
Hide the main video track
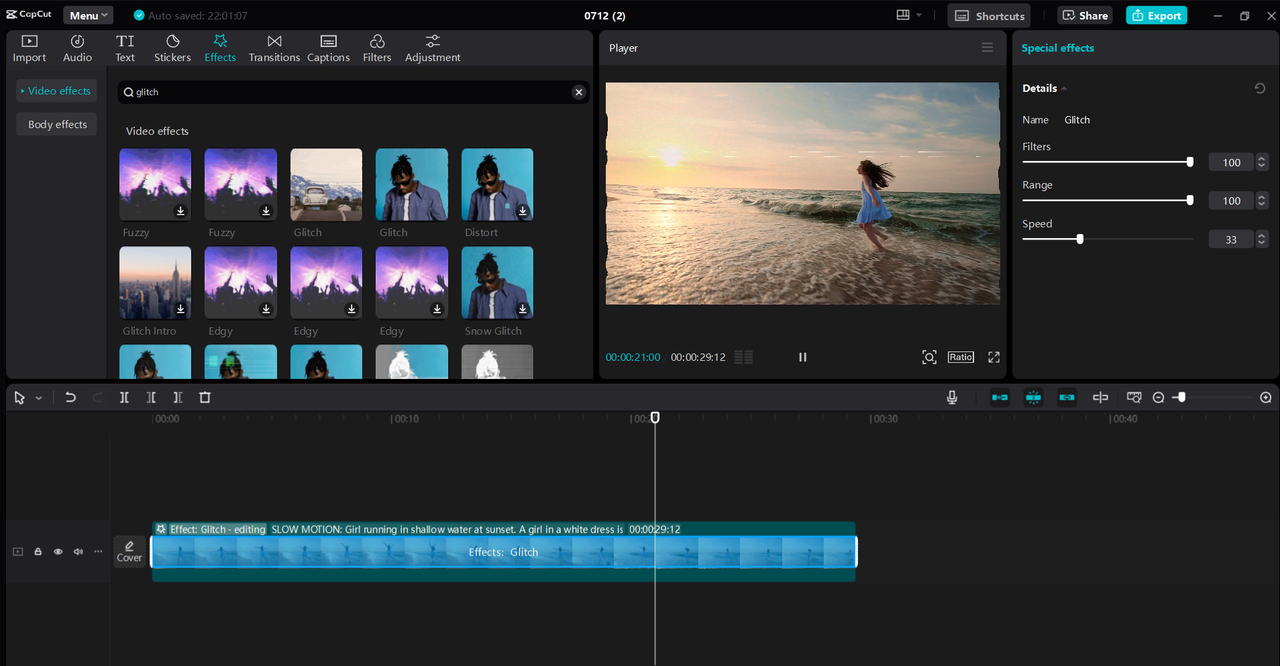coord(58,551)
